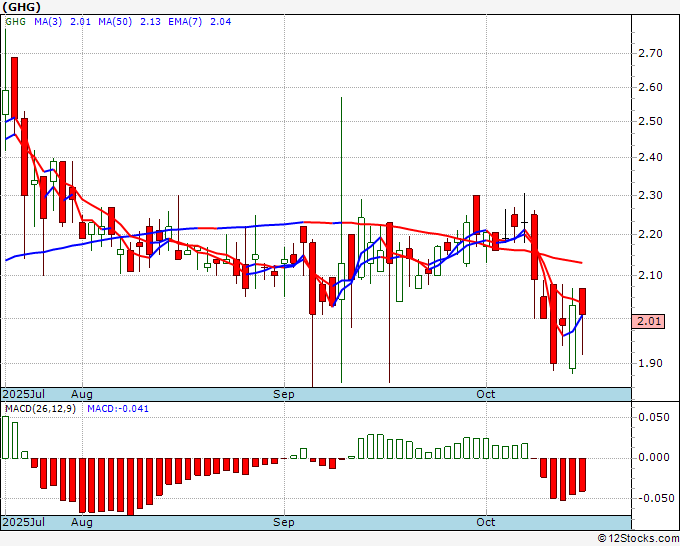
Task: Click the Sep label on MACD axis
Action: point(284,522)
